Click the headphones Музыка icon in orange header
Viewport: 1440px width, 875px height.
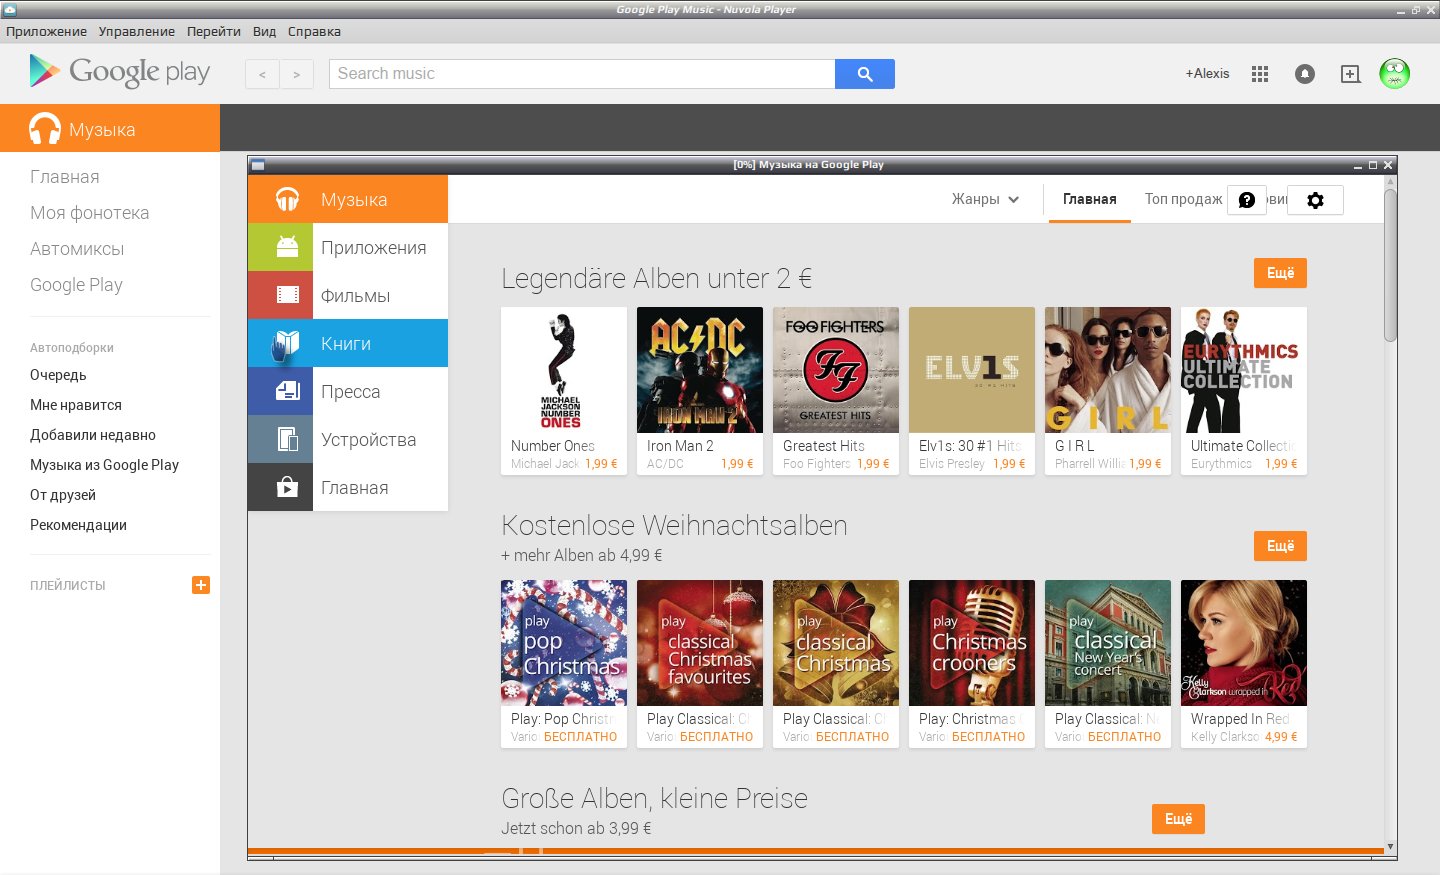(45, 129)
